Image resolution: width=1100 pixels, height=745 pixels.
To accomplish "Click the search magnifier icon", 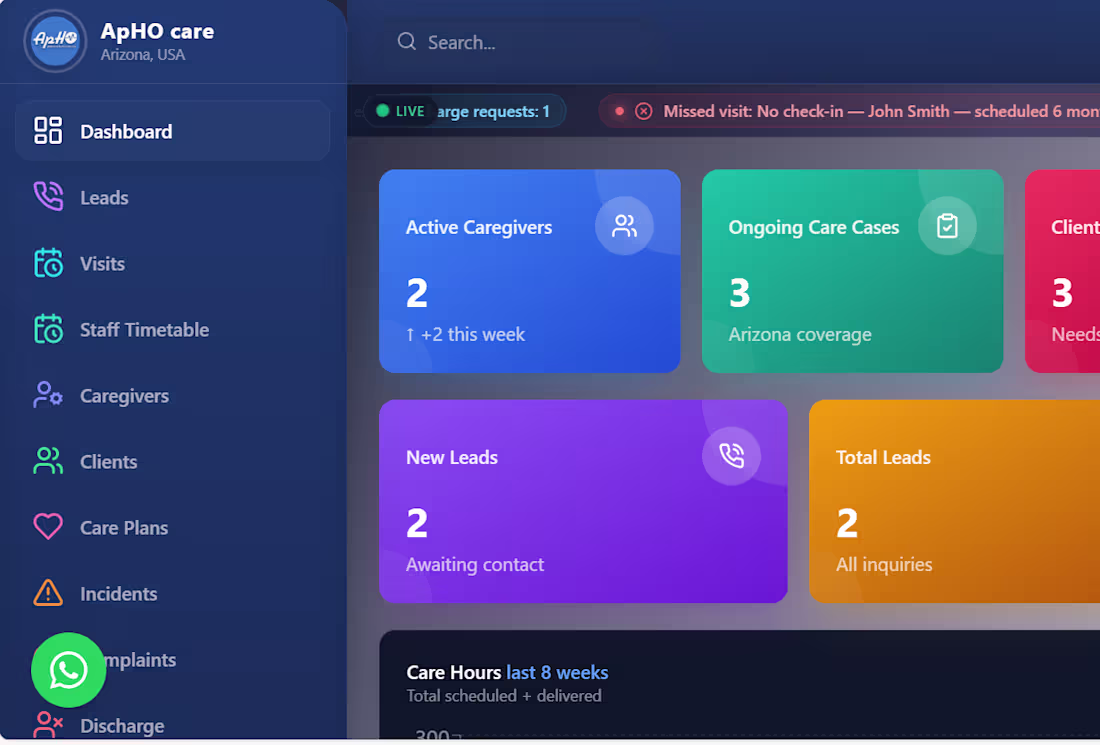I will 406,42.
